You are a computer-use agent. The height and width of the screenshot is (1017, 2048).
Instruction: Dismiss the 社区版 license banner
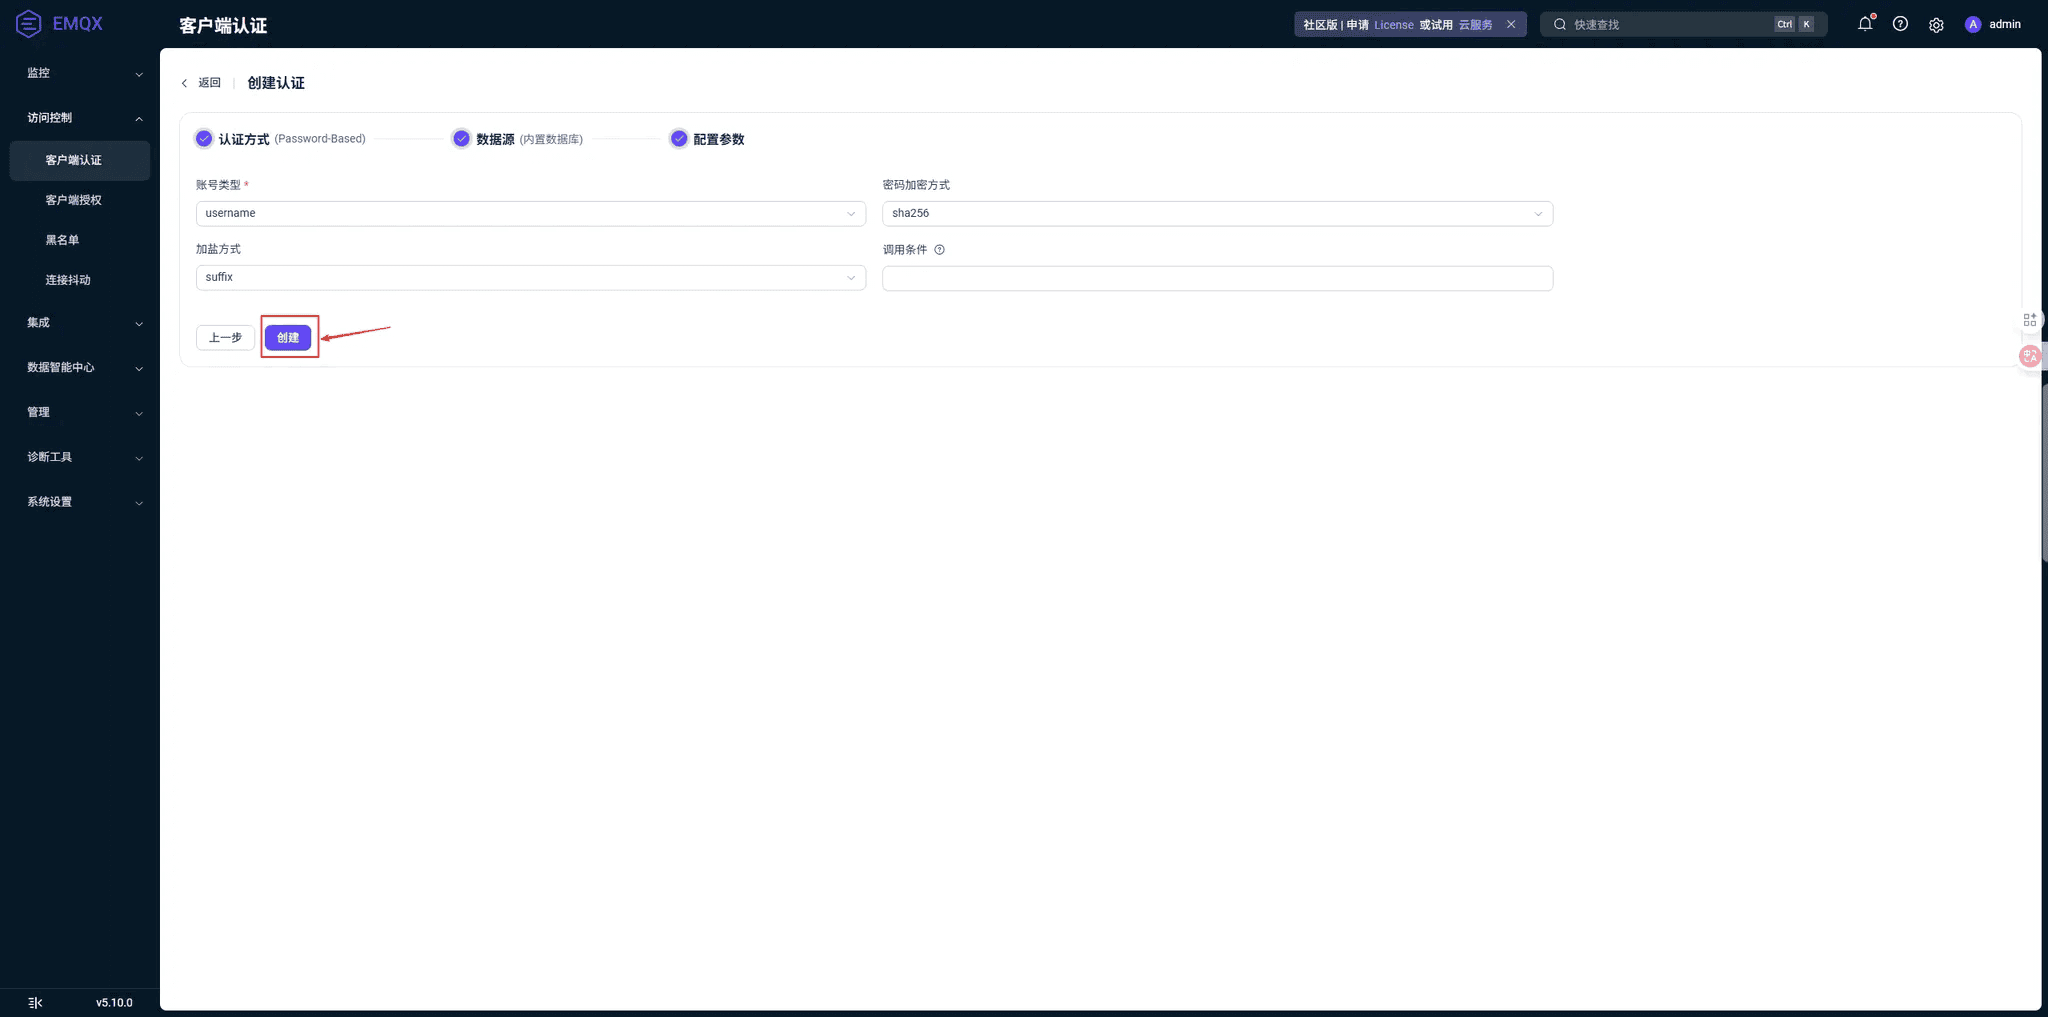coord(1511,24)
